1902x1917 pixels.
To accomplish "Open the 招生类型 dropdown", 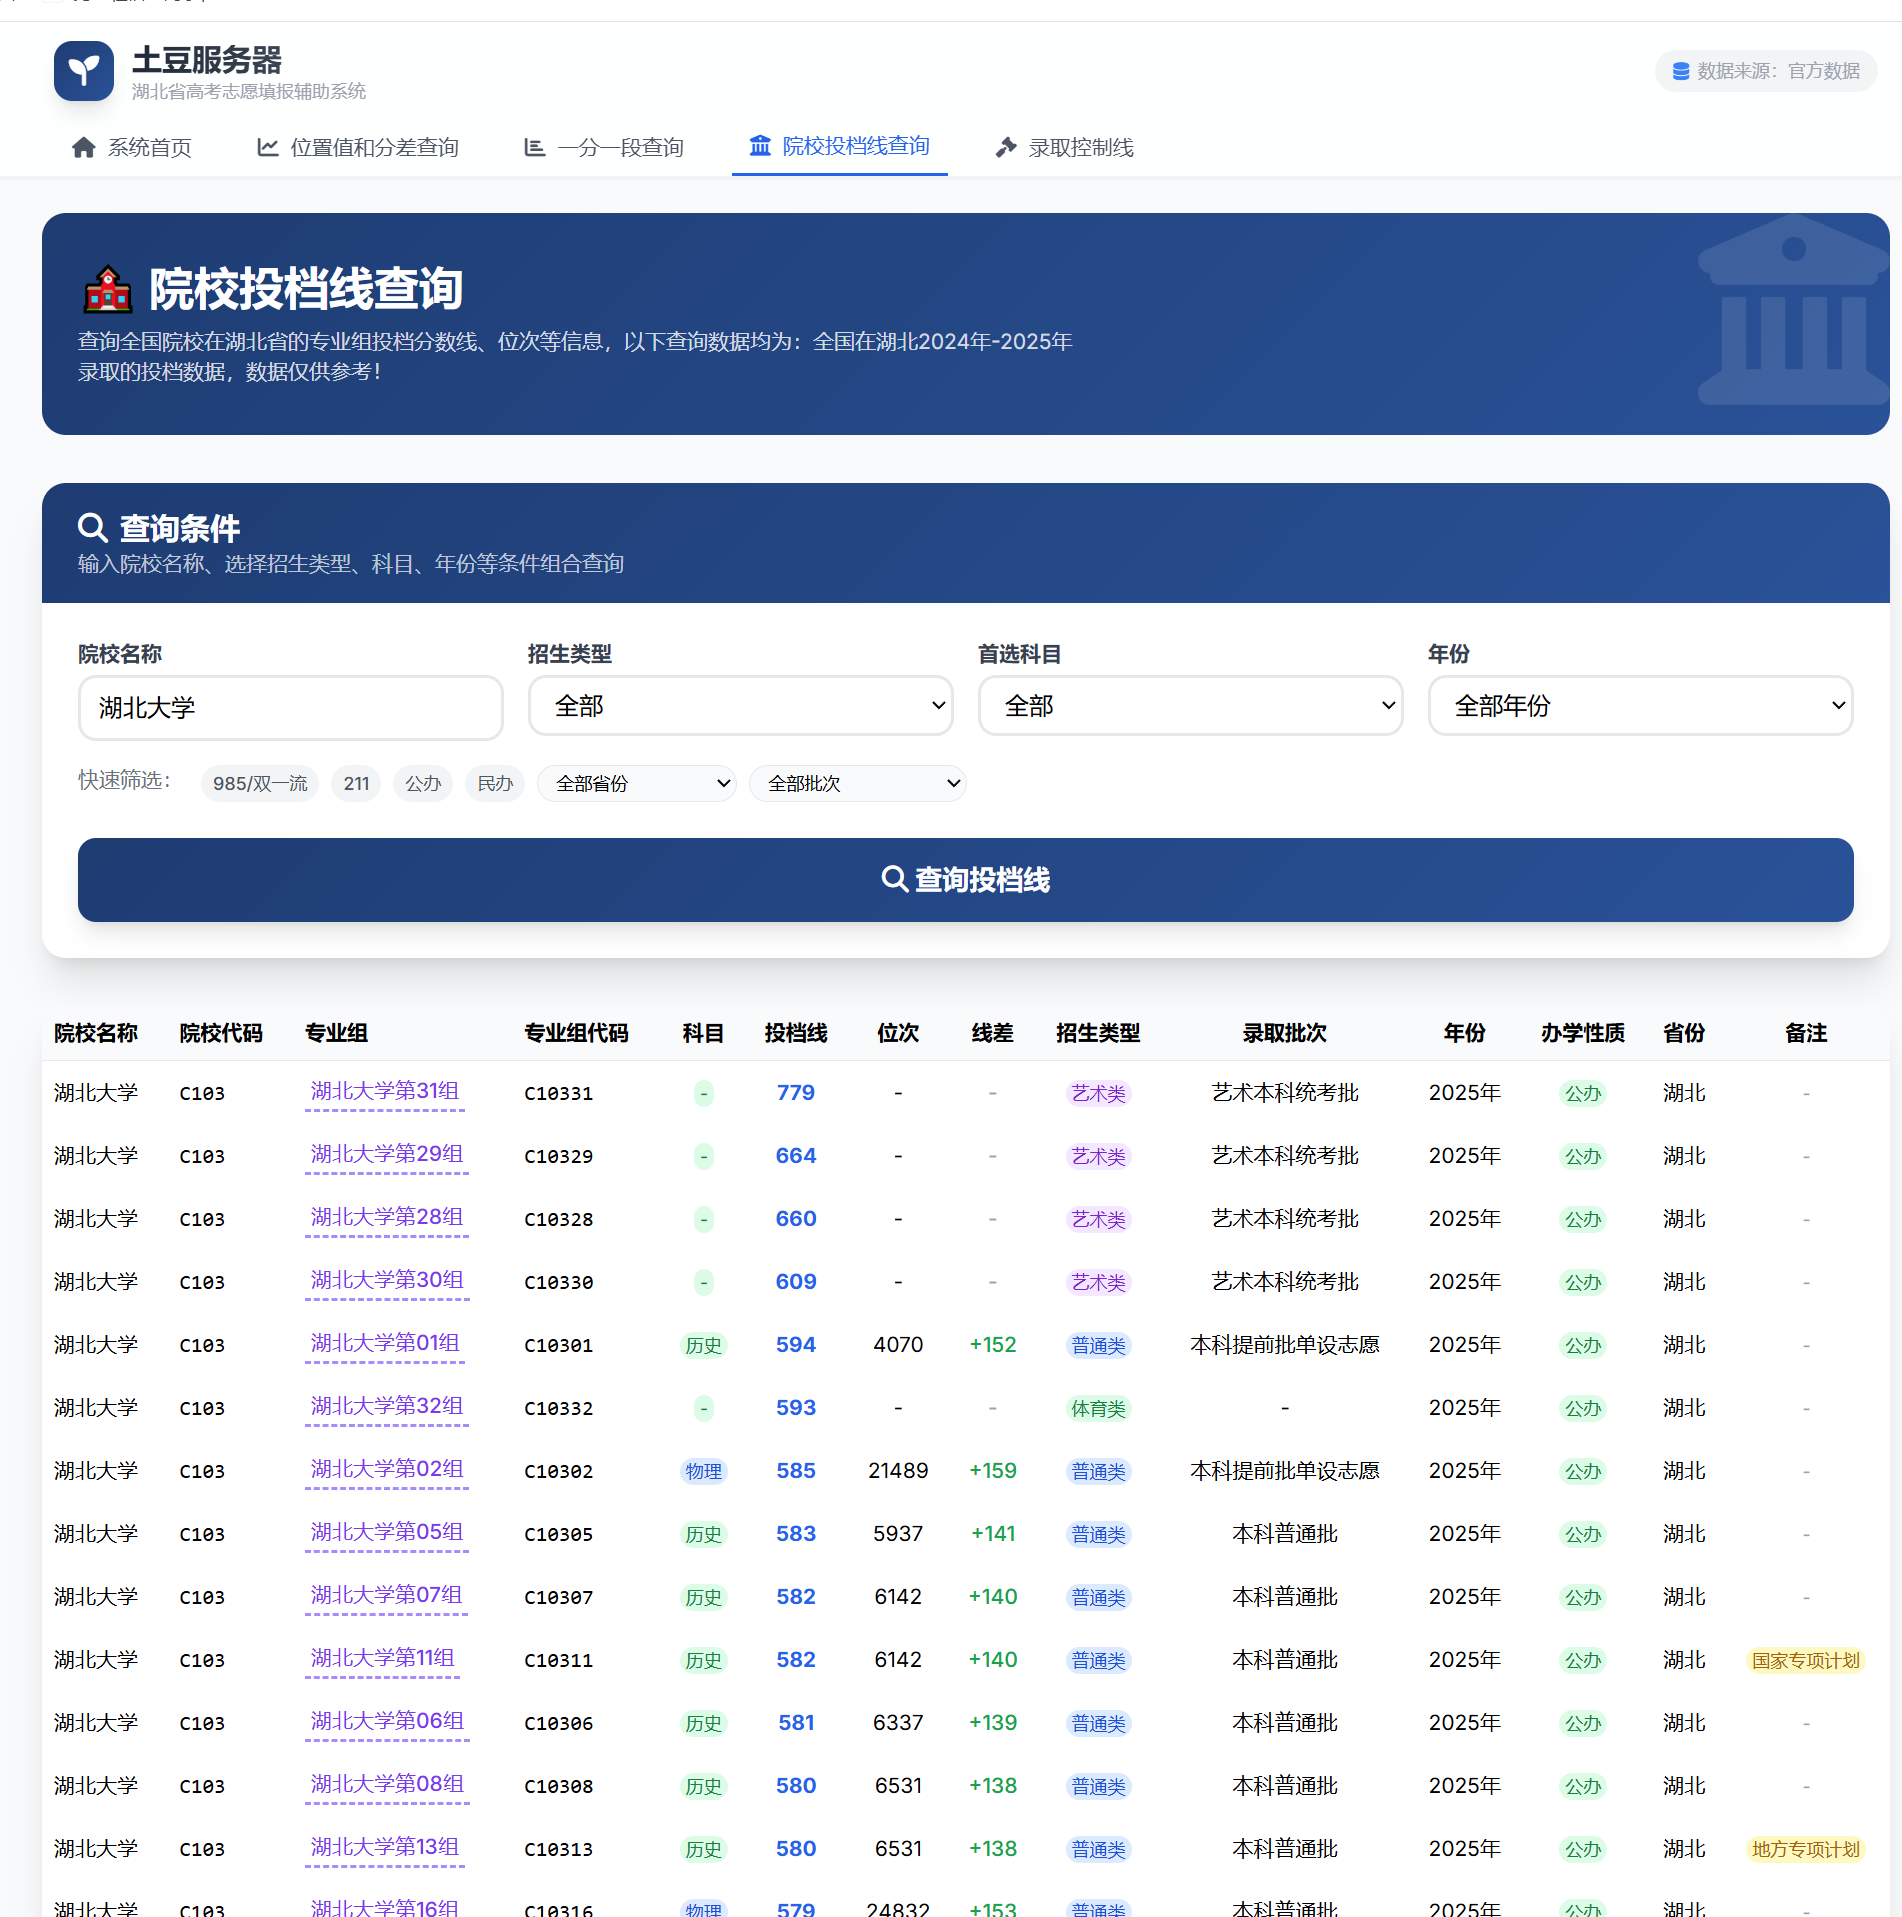I will [740, 706].
